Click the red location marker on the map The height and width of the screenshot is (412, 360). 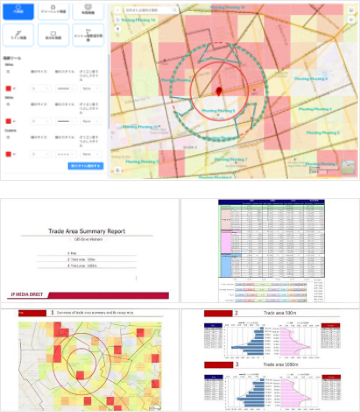(219, 91)
